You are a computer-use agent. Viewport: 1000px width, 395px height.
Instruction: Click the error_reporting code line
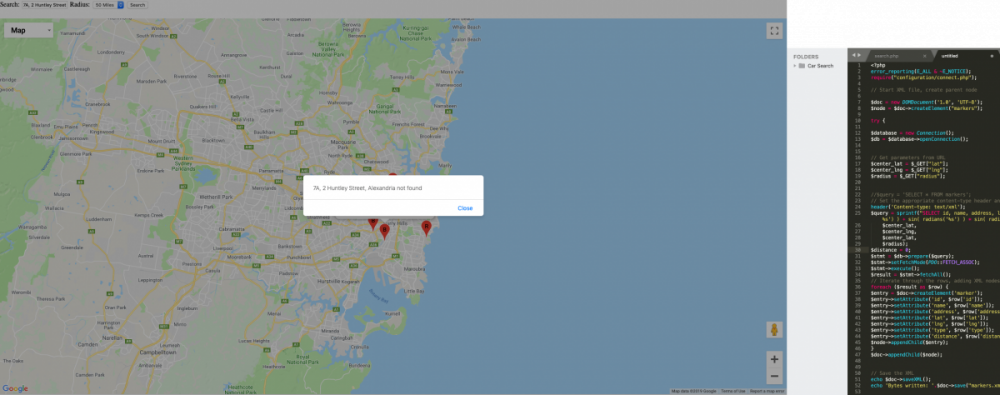pos(920,71)
